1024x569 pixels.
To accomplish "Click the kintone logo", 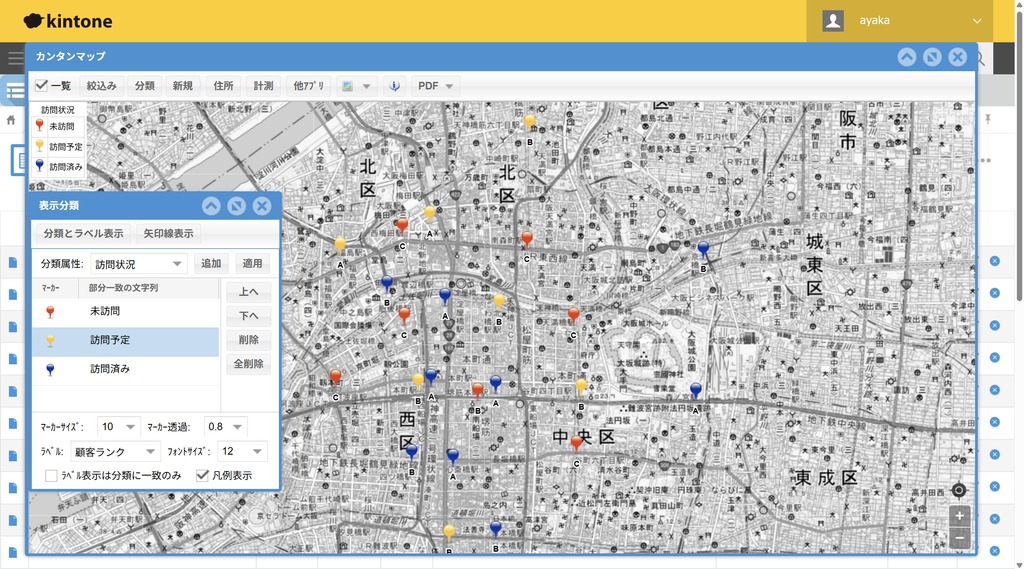I will click(x=68, y=21).
